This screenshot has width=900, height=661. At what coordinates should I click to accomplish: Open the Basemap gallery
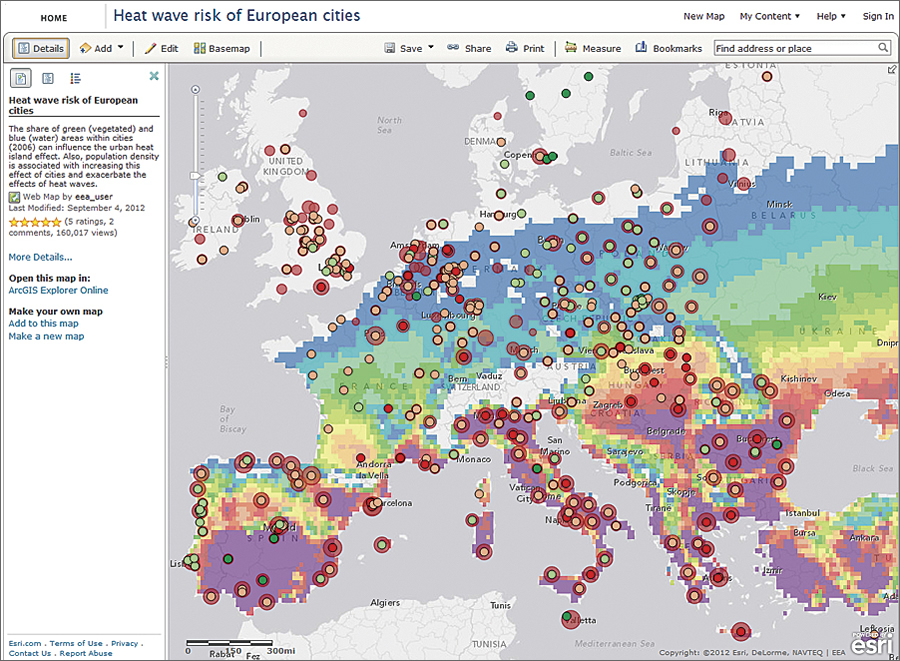click(222, 49)
